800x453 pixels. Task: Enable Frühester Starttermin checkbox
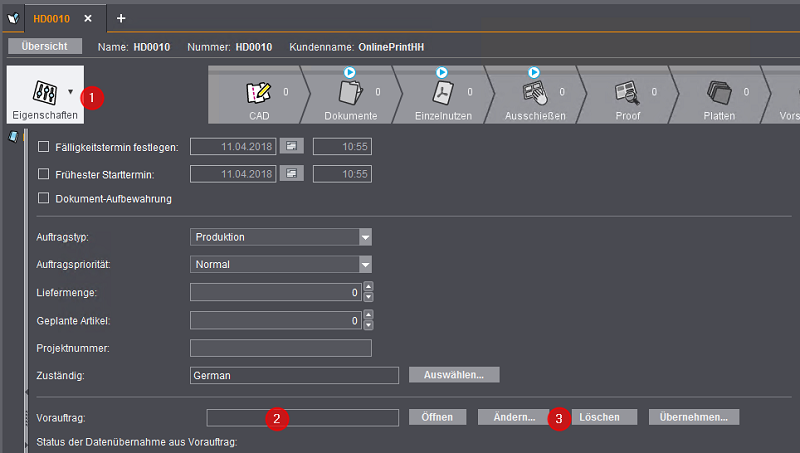tap(43, 173)
